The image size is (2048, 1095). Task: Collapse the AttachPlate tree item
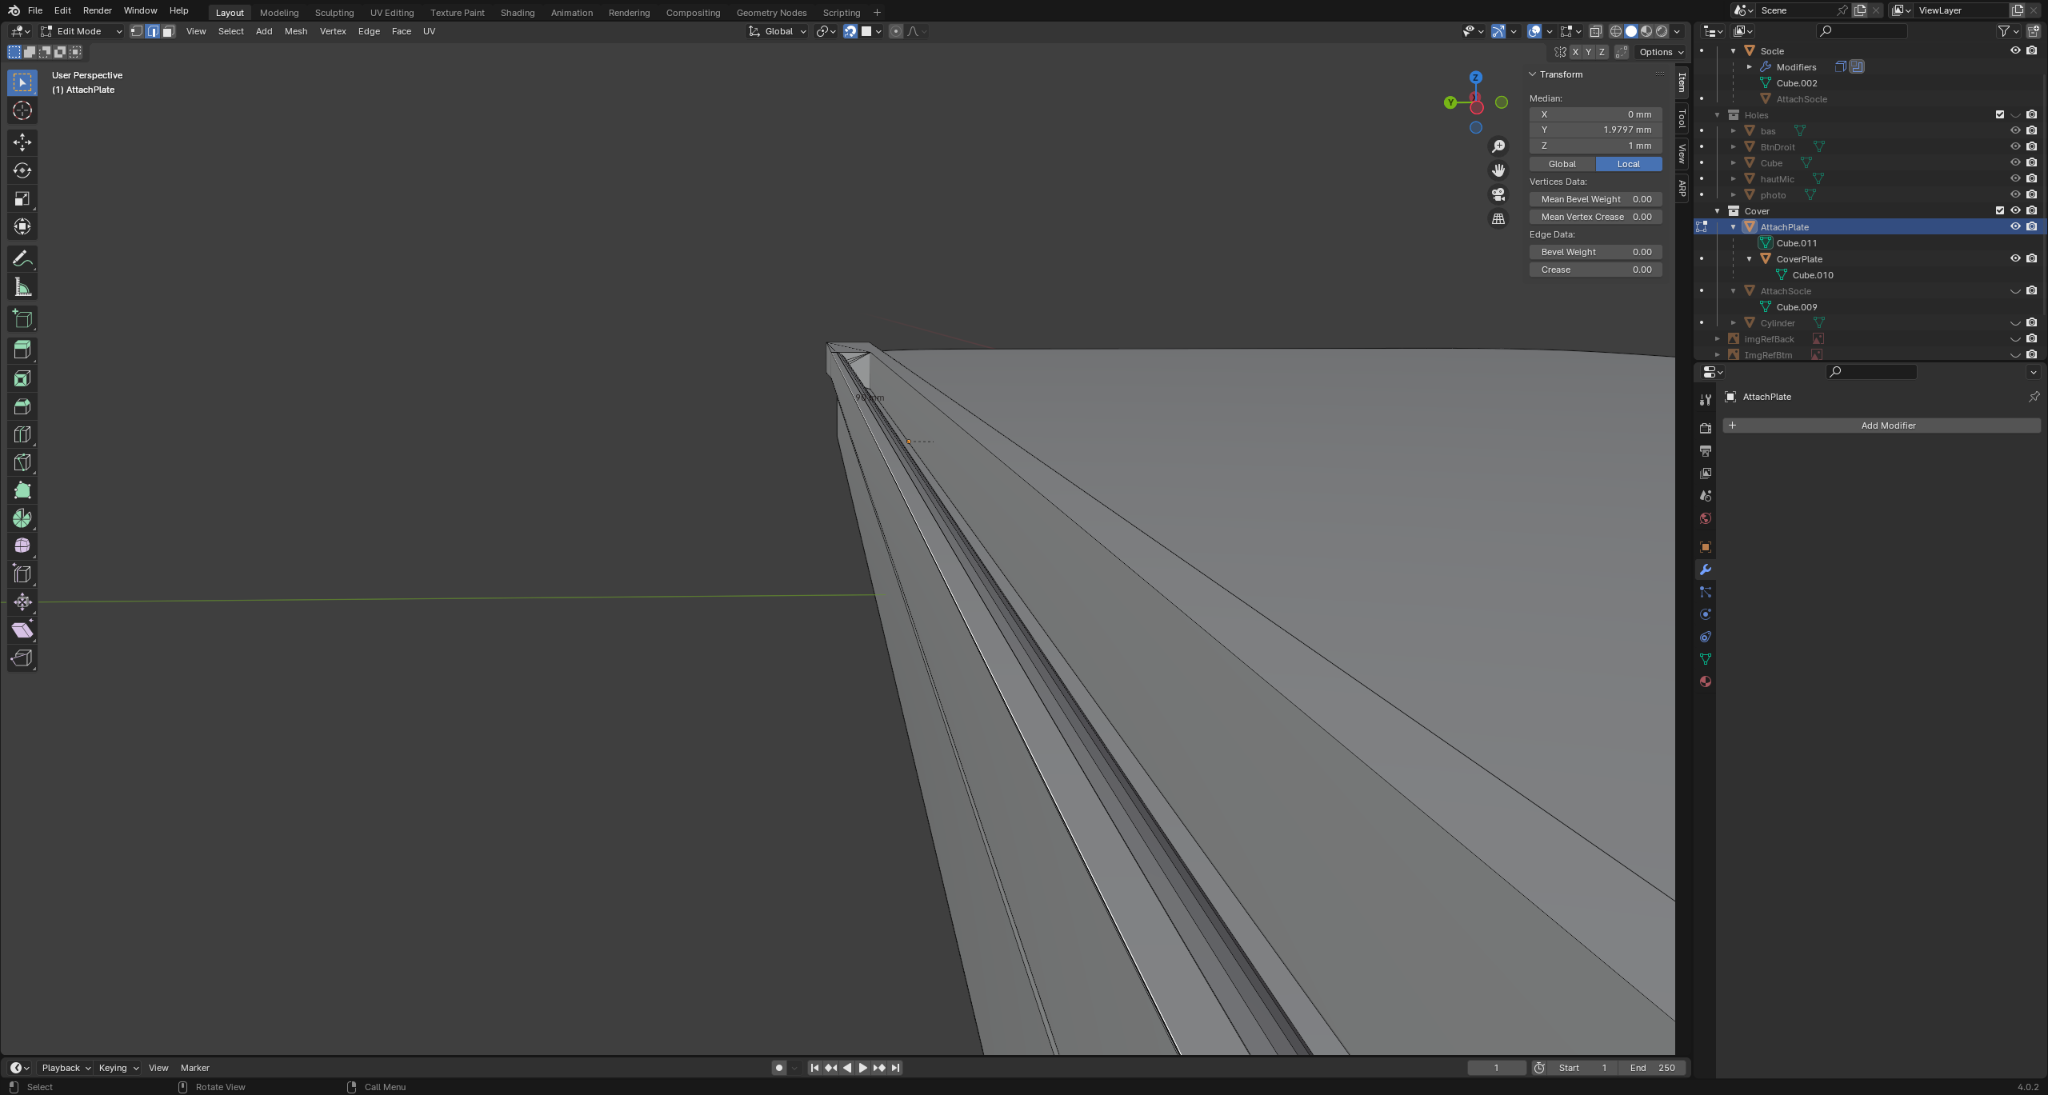pyautogui.click(x=1733, y=227)
